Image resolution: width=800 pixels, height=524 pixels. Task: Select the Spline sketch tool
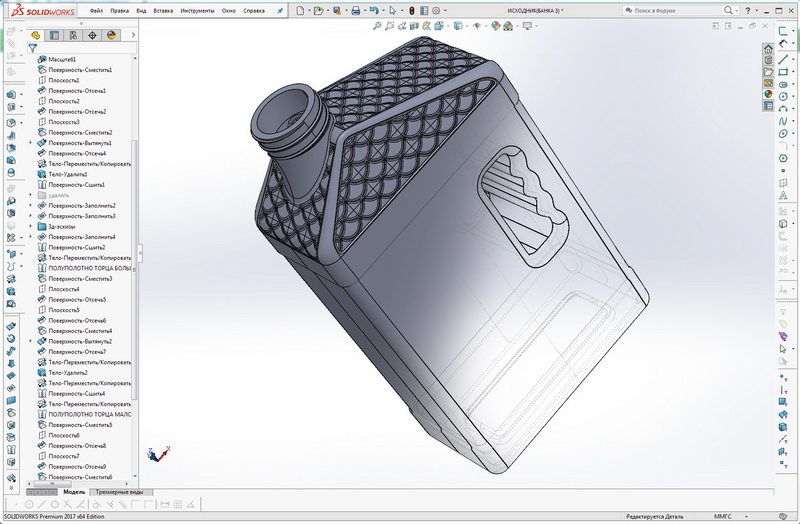click(783, 121)
